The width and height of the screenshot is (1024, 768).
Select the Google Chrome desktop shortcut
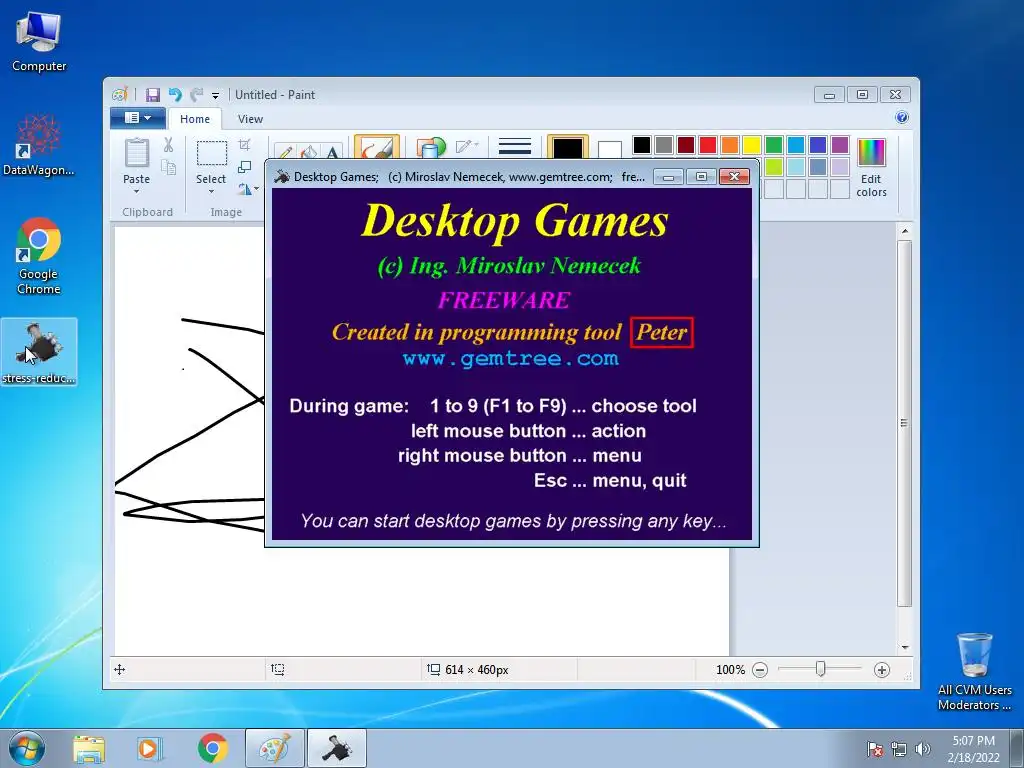tap(39, 256)
